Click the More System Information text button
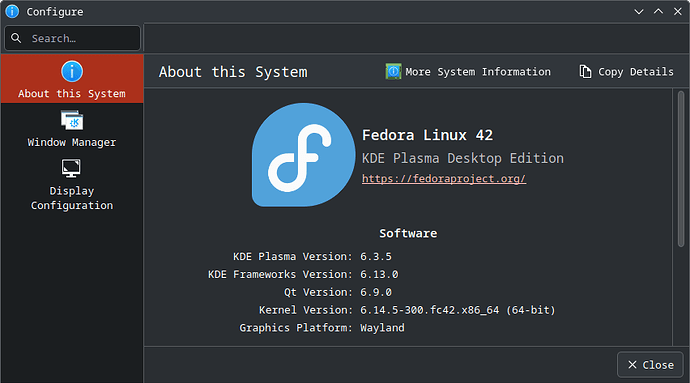The width and height of the screenshot is (690, 383). (478, 72)
